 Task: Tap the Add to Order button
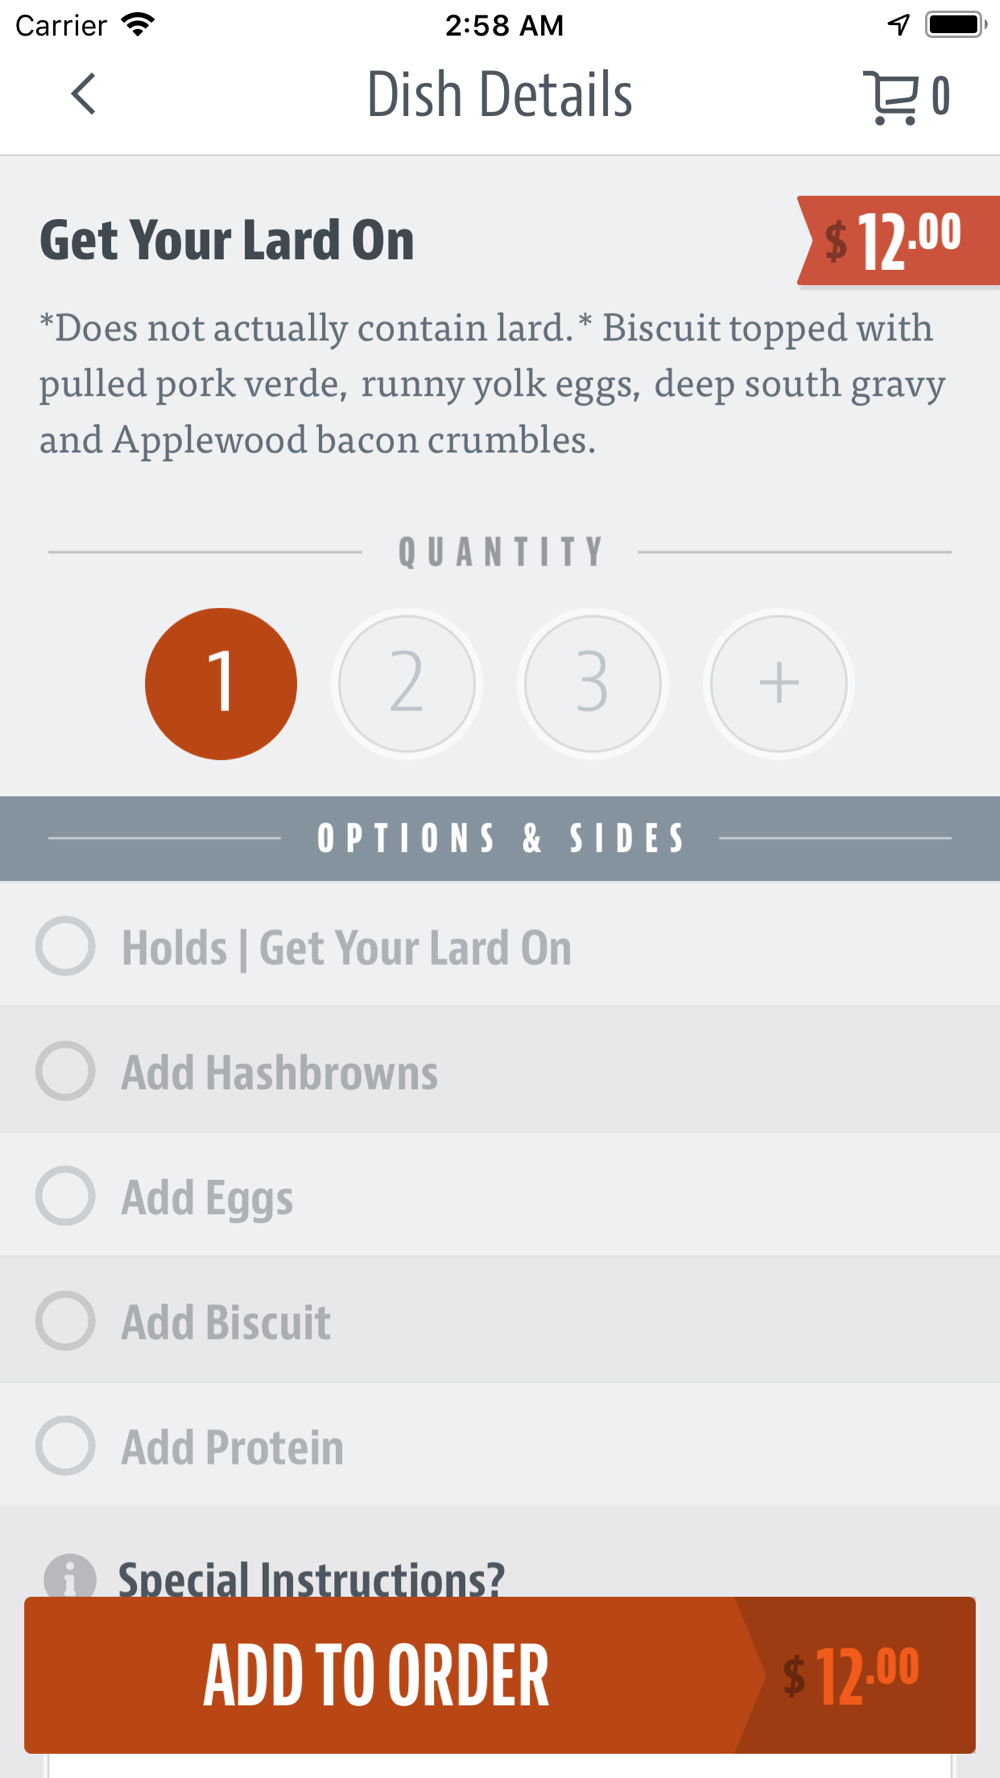coord(500,1675)
